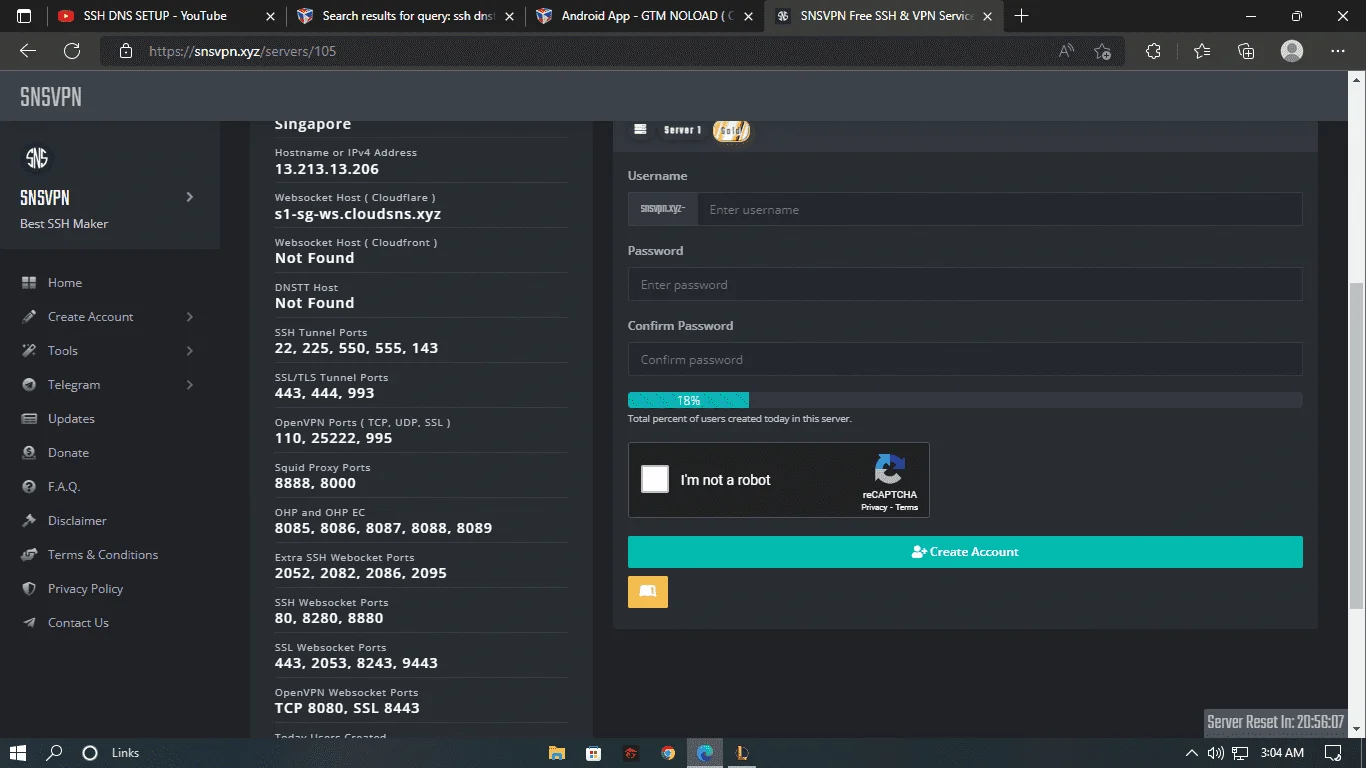
Task: Focus the Confirm password field
Action: point(965,360)
